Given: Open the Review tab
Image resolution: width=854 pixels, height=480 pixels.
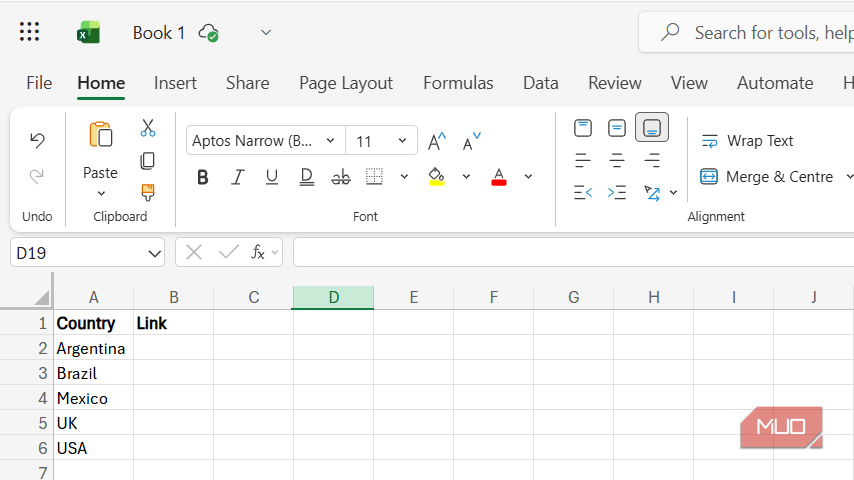Looking at the screenshot, I should pos(615,83).
